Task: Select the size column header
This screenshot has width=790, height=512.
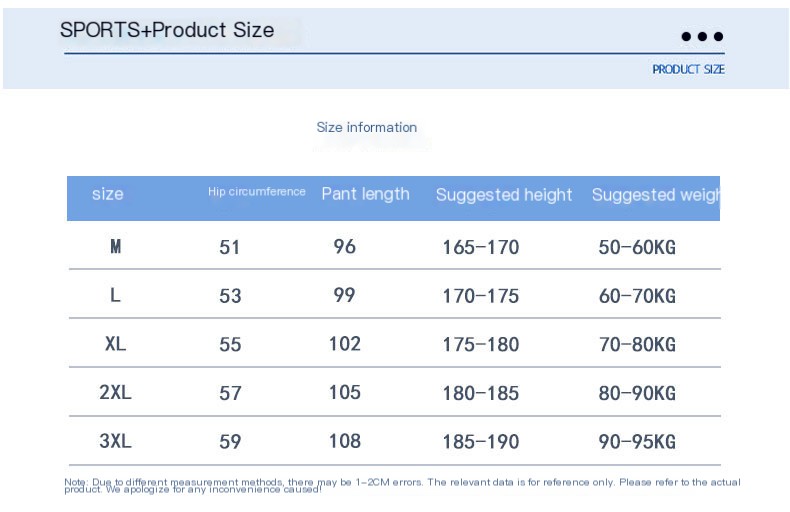Action: tap(108, 194)
